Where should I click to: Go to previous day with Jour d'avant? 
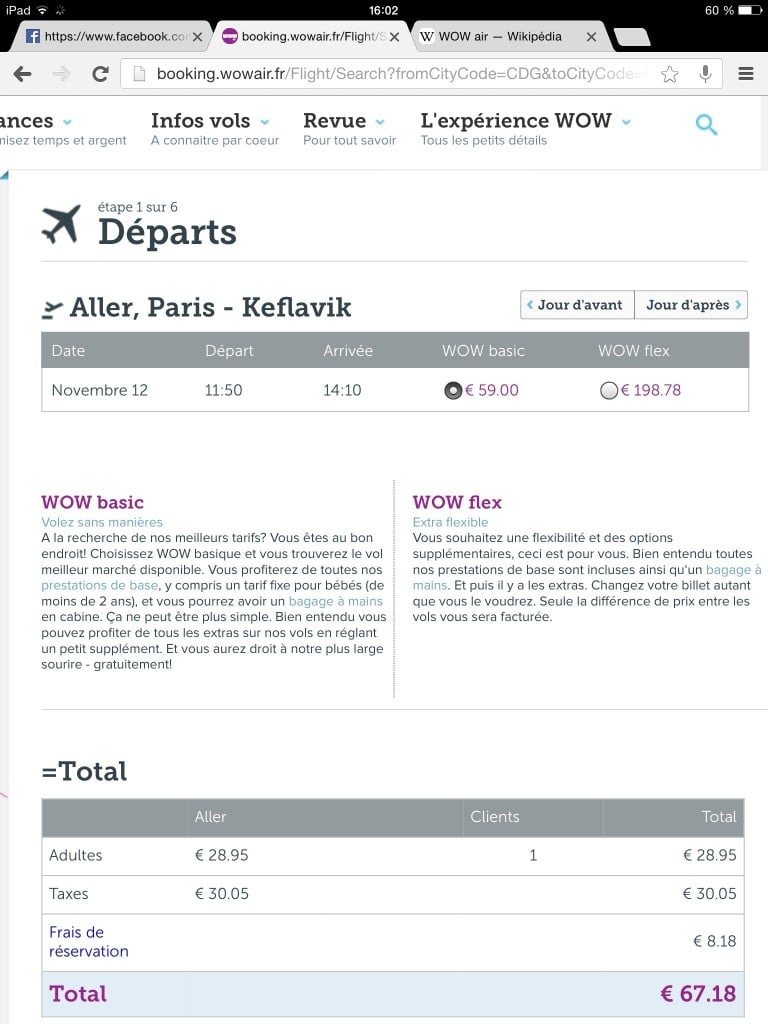tap(578, 305)
